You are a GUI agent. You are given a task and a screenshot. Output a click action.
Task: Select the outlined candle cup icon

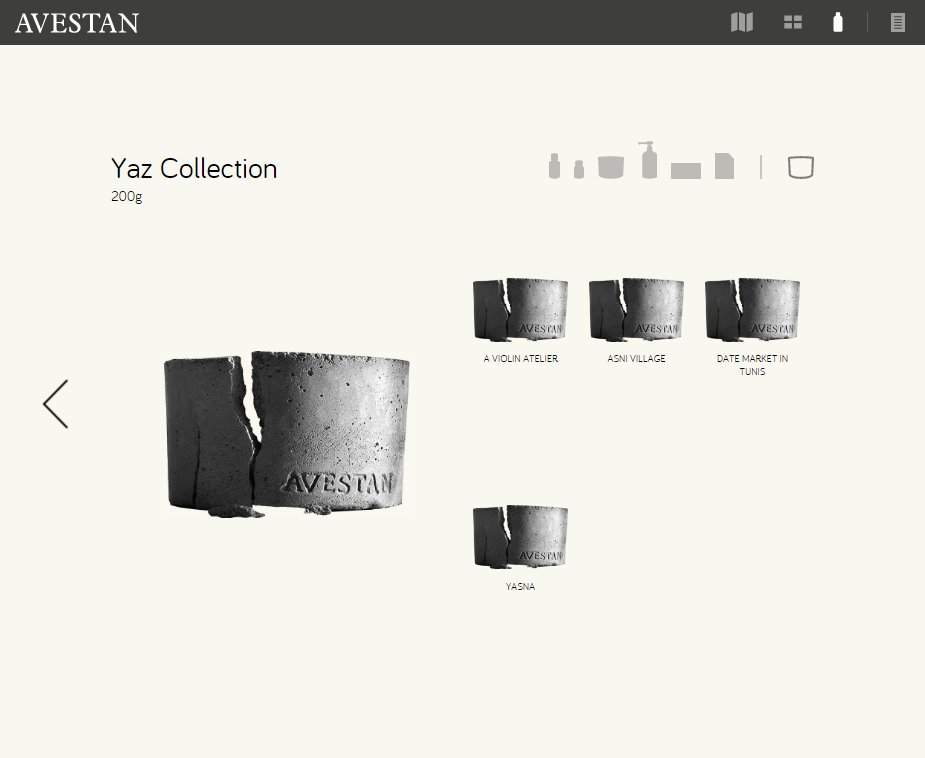click(x=801, y=167)
